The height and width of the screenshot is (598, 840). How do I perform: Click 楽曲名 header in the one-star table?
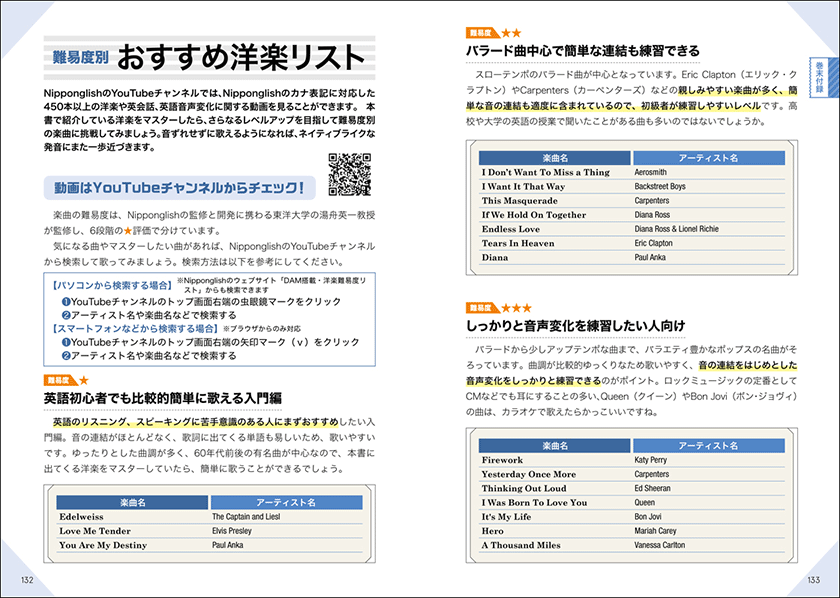click(132, 503)
